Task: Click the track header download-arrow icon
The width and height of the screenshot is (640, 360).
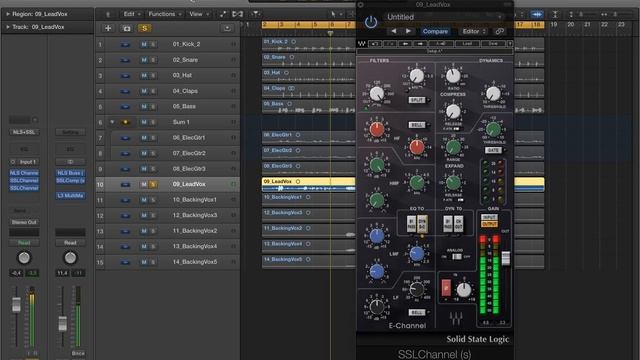Action: [x=227, y=28]
